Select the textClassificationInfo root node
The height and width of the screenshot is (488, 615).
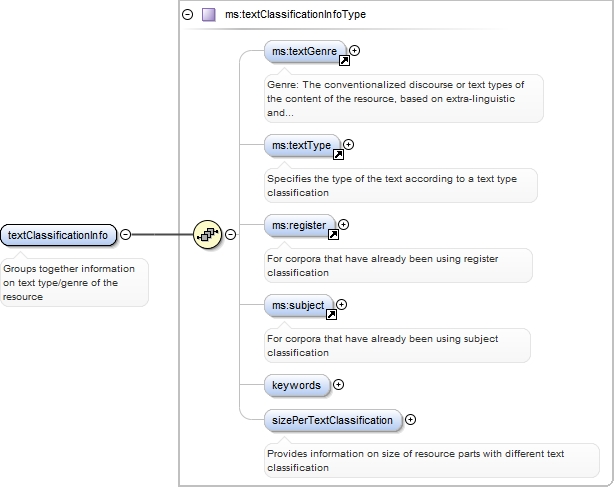point(58,235)
